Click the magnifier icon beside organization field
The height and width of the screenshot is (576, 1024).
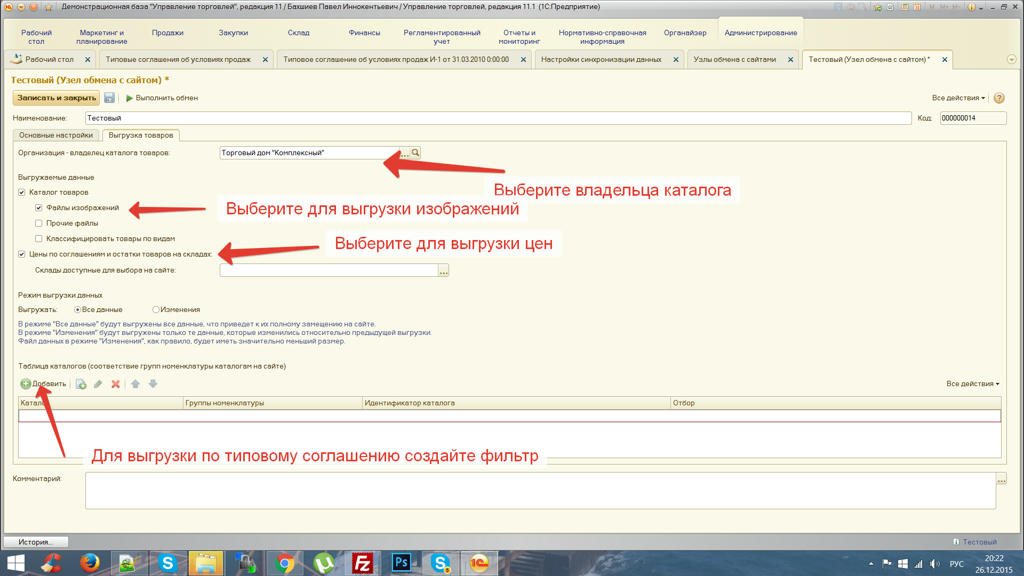(x=416, y=153)
